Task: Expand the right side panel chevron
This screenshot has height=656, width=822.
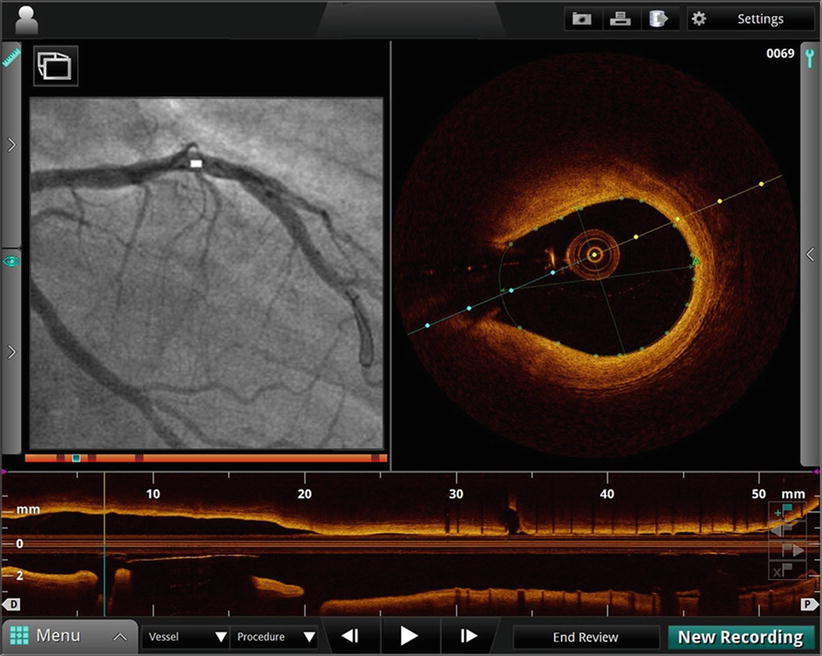Action: point(811,255)
